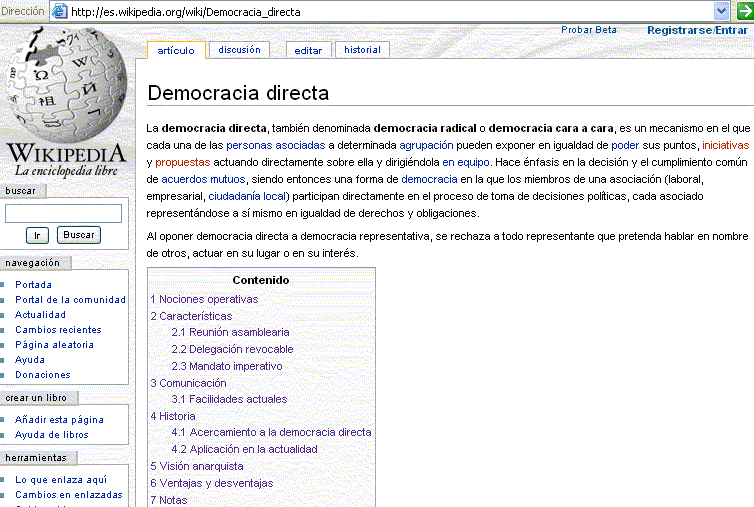Viewport: 754px width, 507px height.
Task: Jump to 4 Historia section
Action: tap(173, 416)
